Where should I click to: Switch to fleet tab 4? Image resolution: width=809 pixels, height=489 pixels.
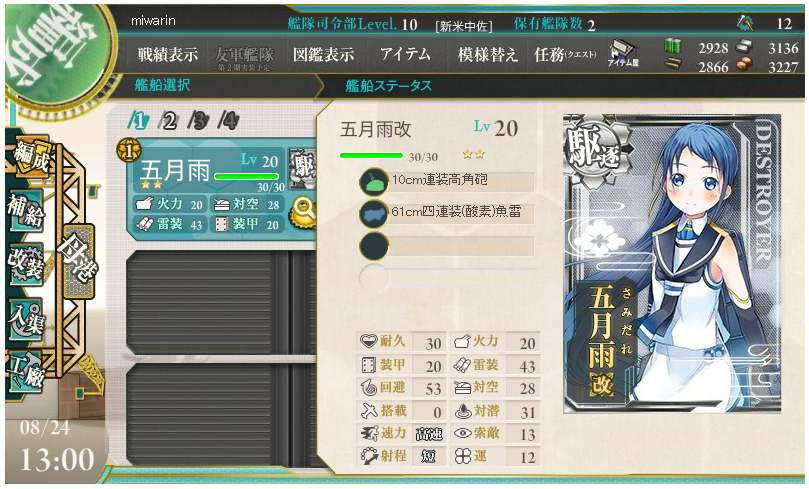pyautogui.click(x=229, y=121)
